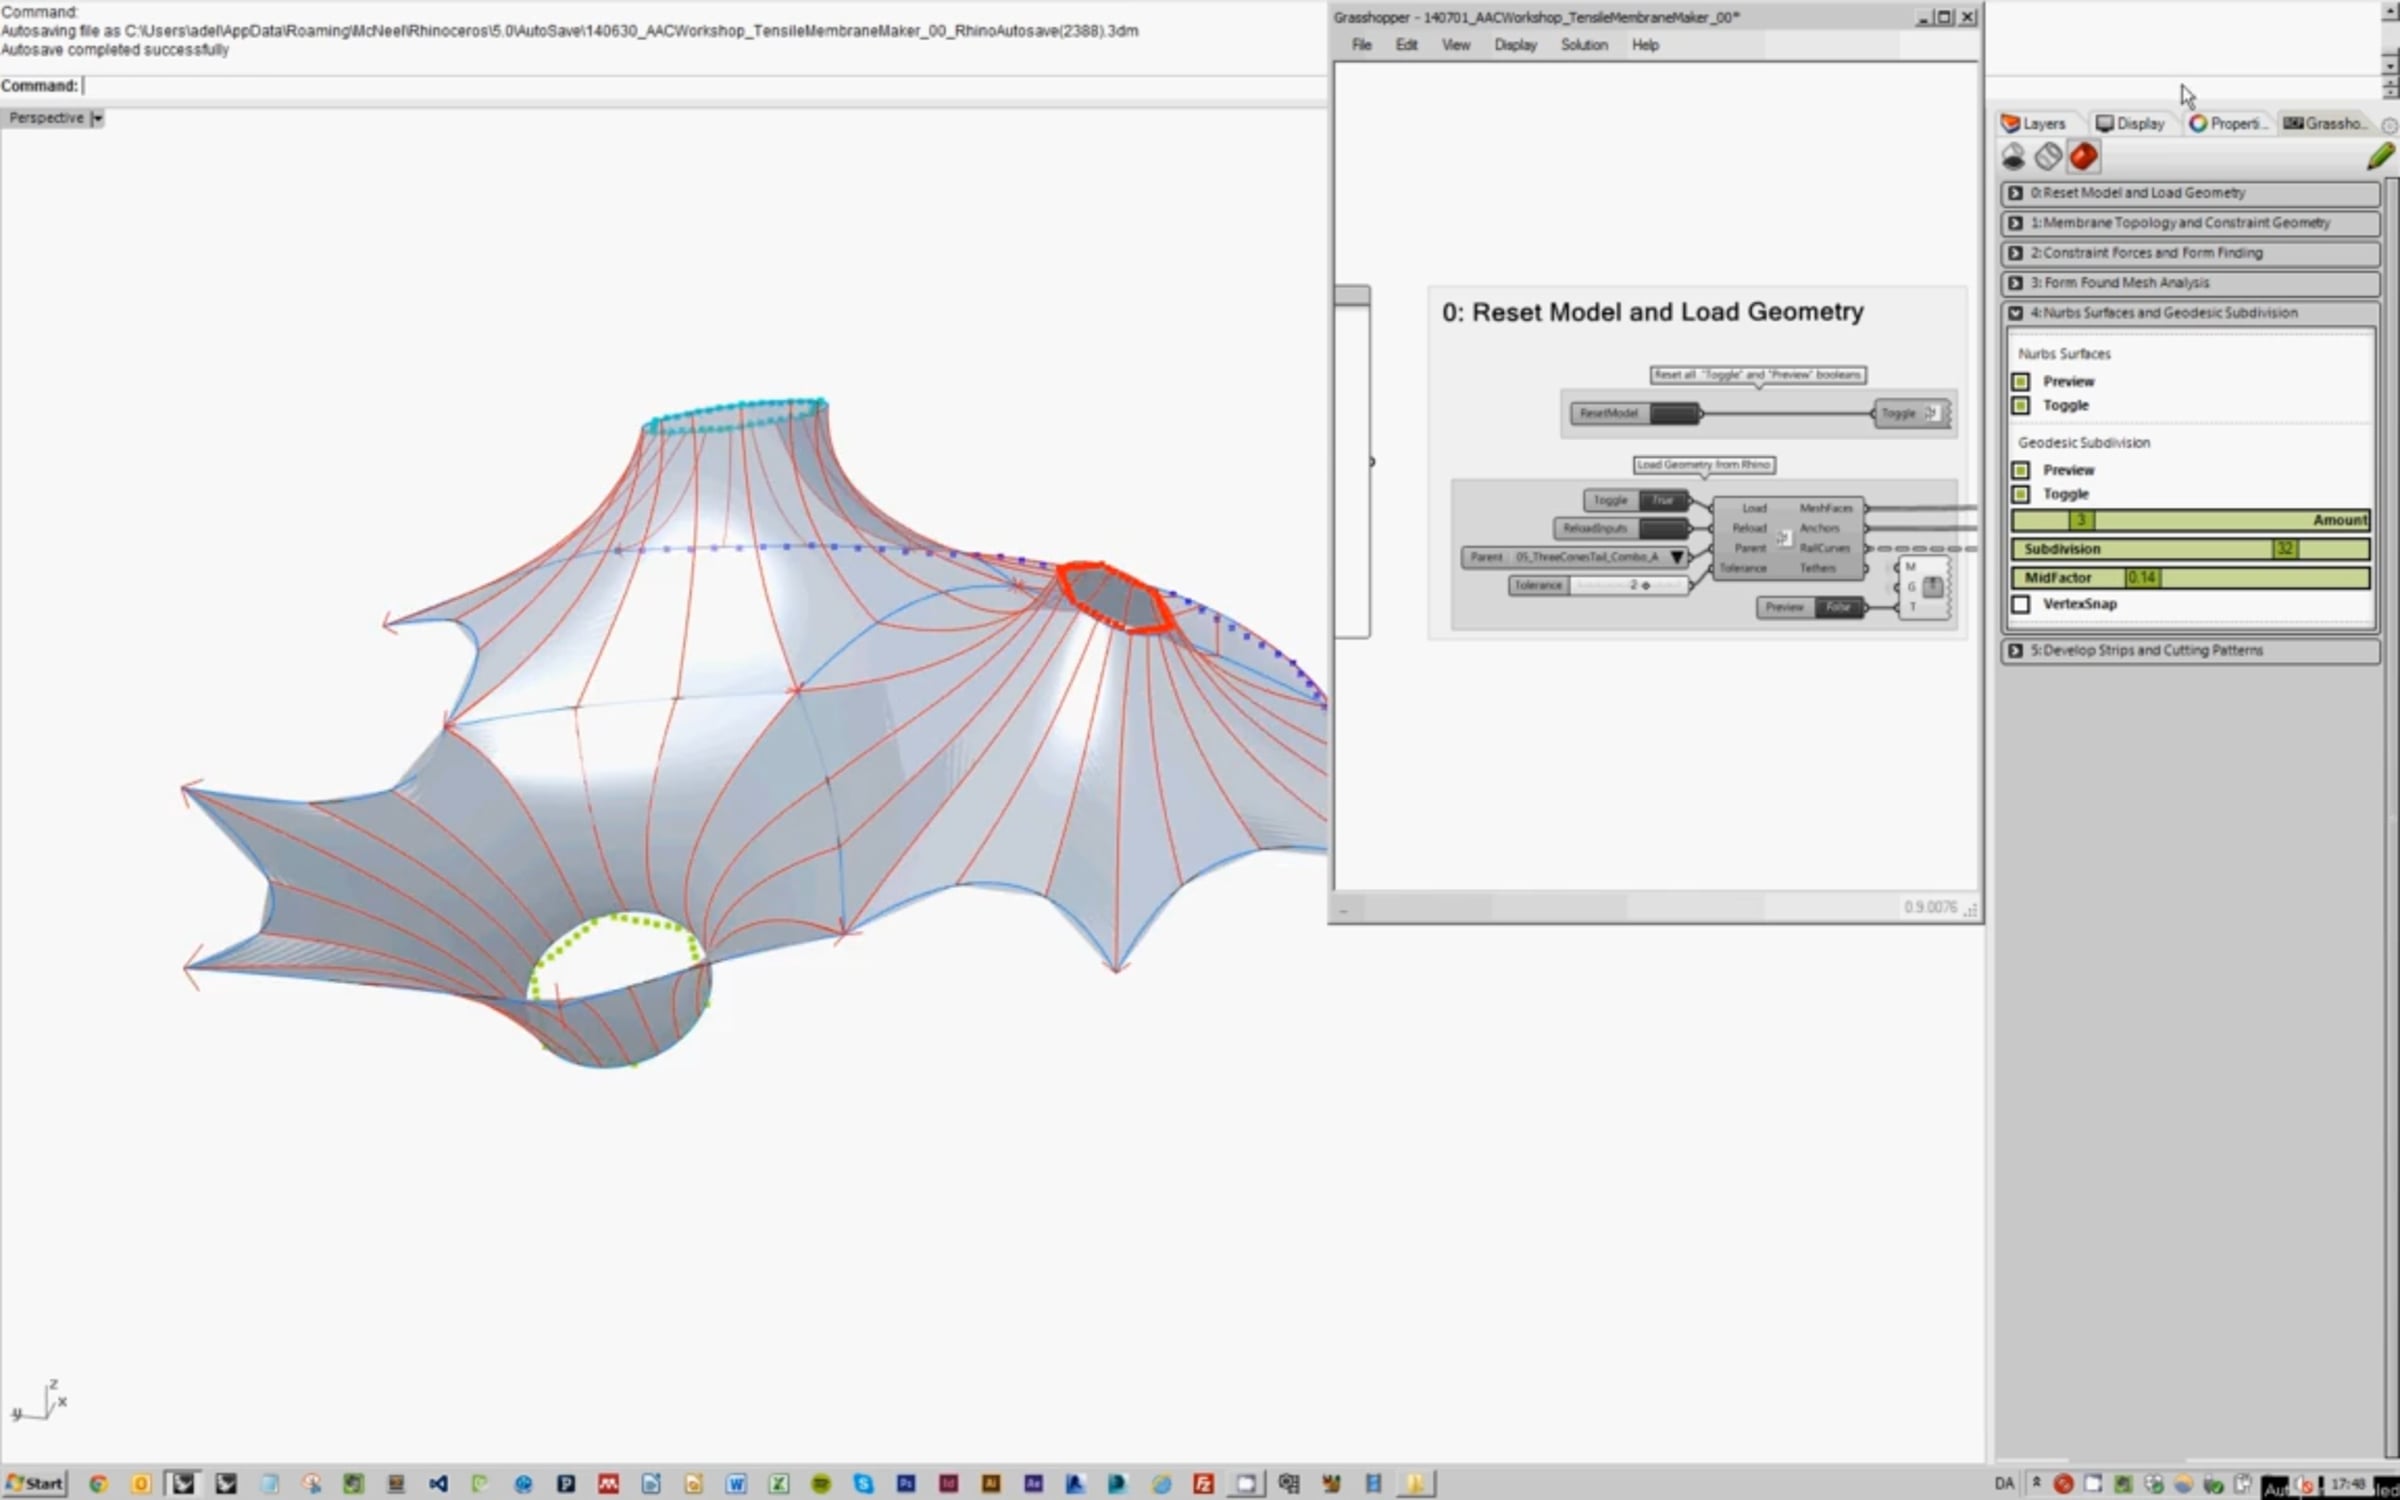Image resolution: width=2400 pixels, height=1500 pixels.
Task: Open the panel settings gear icon
Action: click(x=2389, y=125)
